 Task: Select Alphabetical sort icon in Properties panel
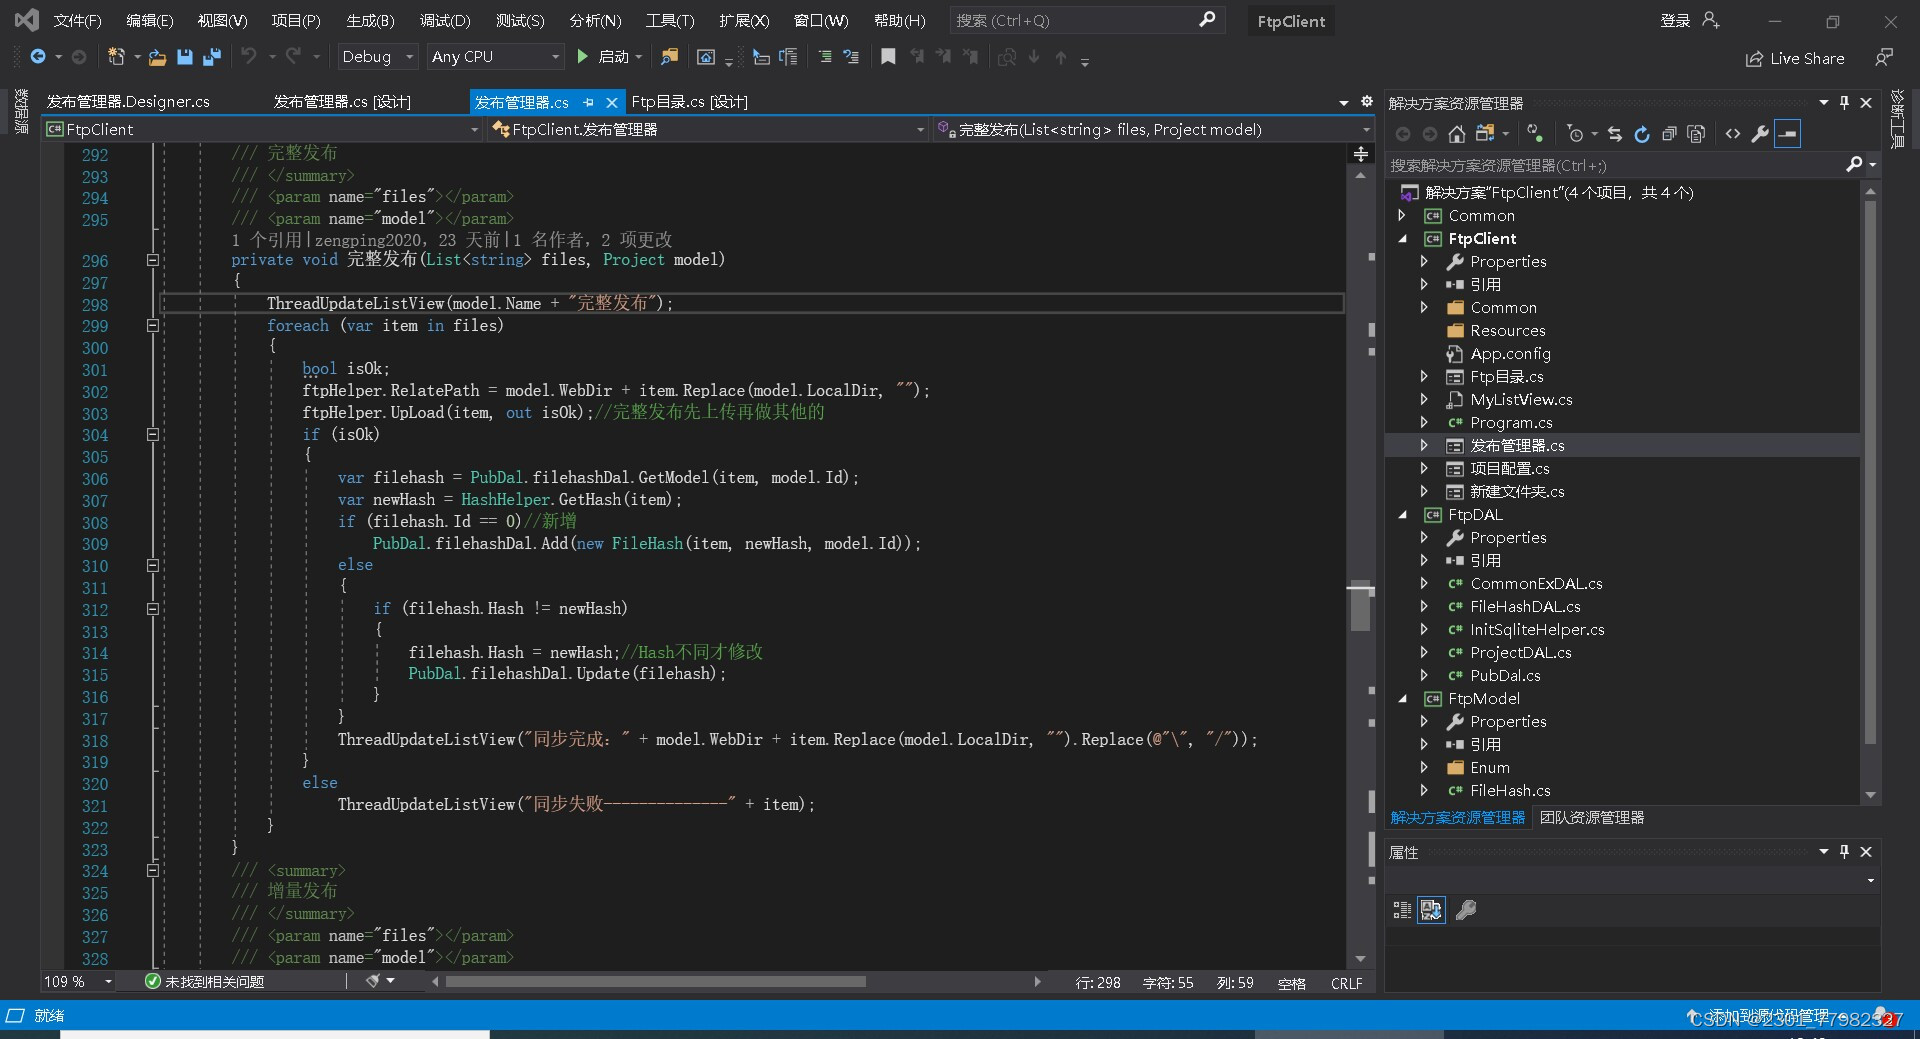point(1431,910)
